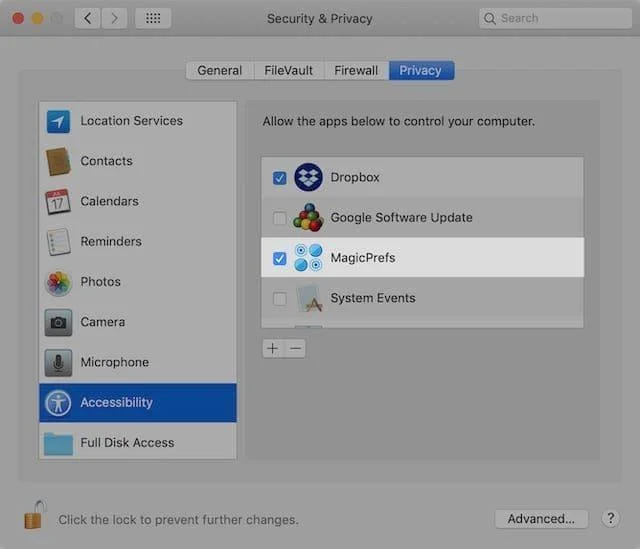Select the Google Software Update name
This screenshot has width=640, height=549.
pos(402,218)
